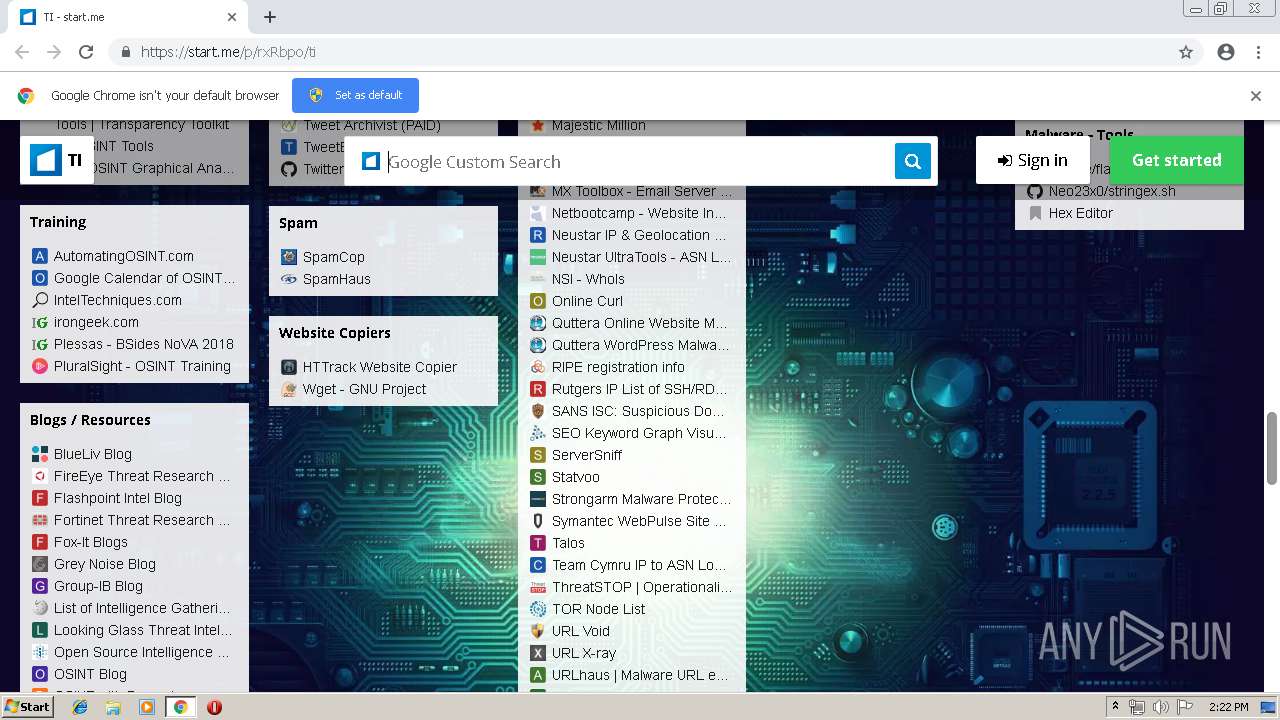Screen dimensions: 1280x720
Task: Click the Set as default button
Action: click(355, 95)
